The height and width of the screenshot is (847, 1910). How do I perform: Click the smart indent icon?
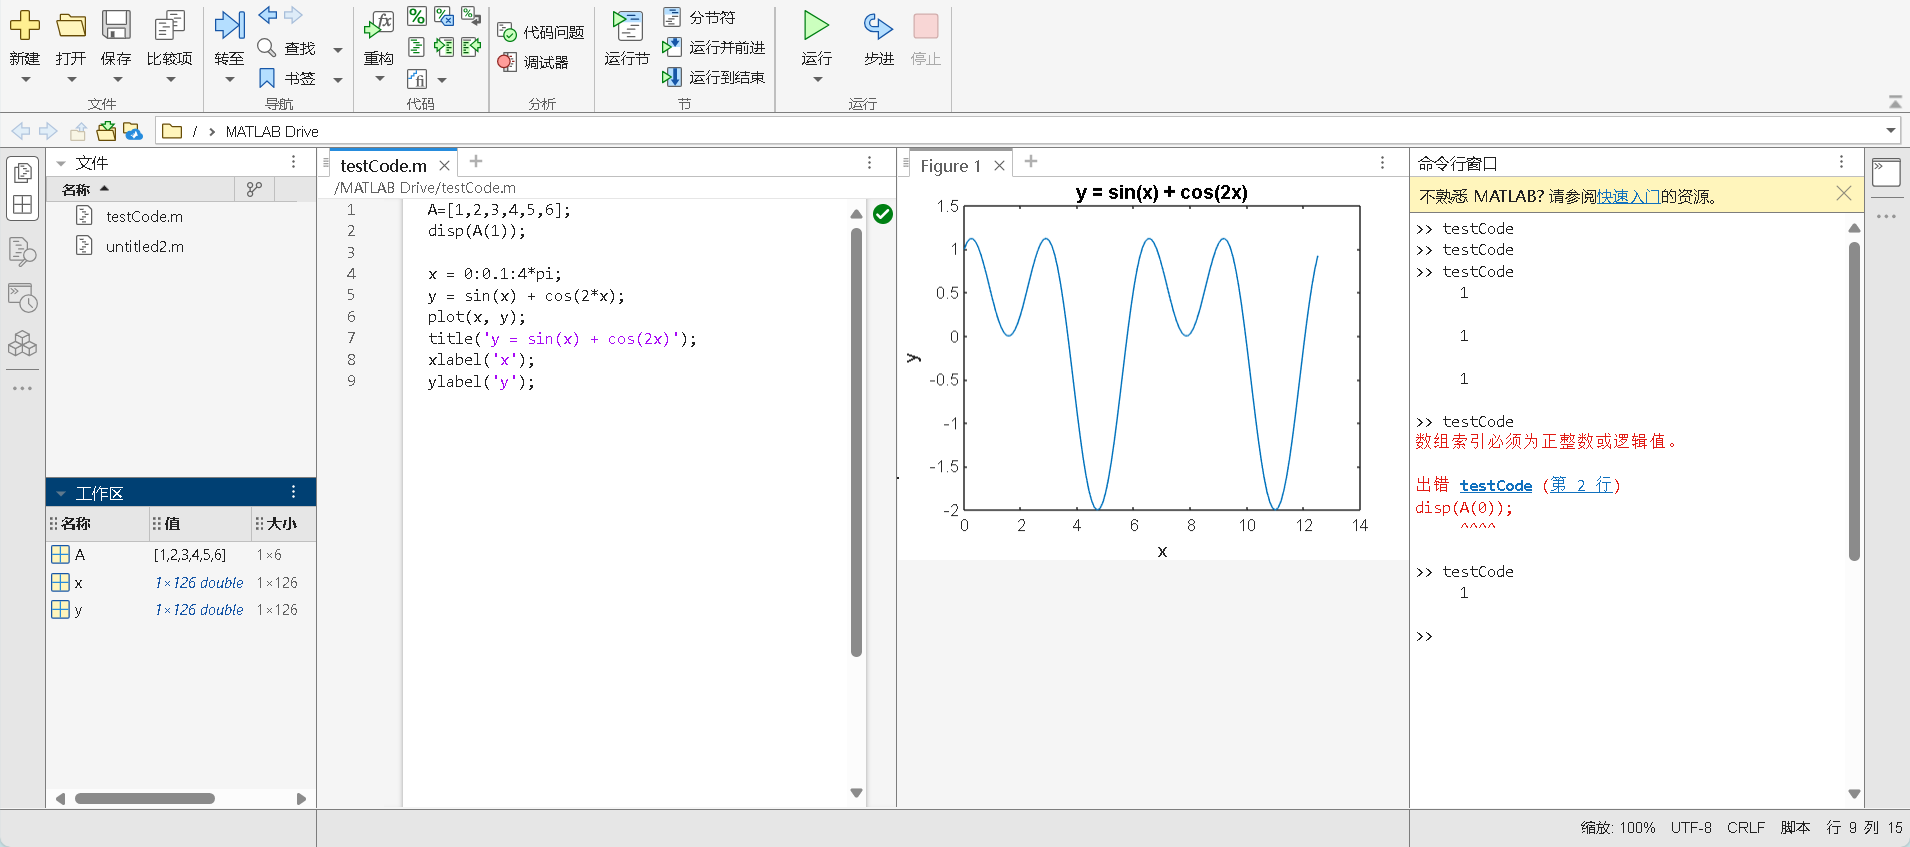click(x=417, y=47)
